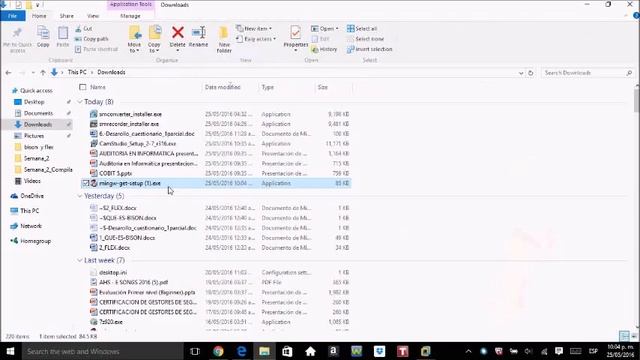Image resolution: width=640 pixels, height=360 pixels.
Task: Open the Store icon on the taskbar
Action: point(287,351)
